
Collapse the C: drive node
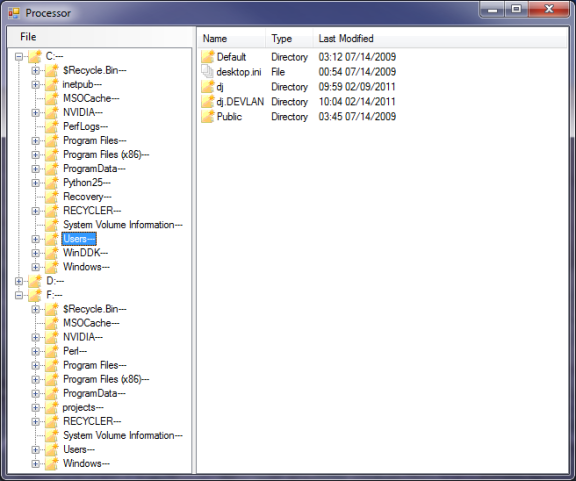19,56
